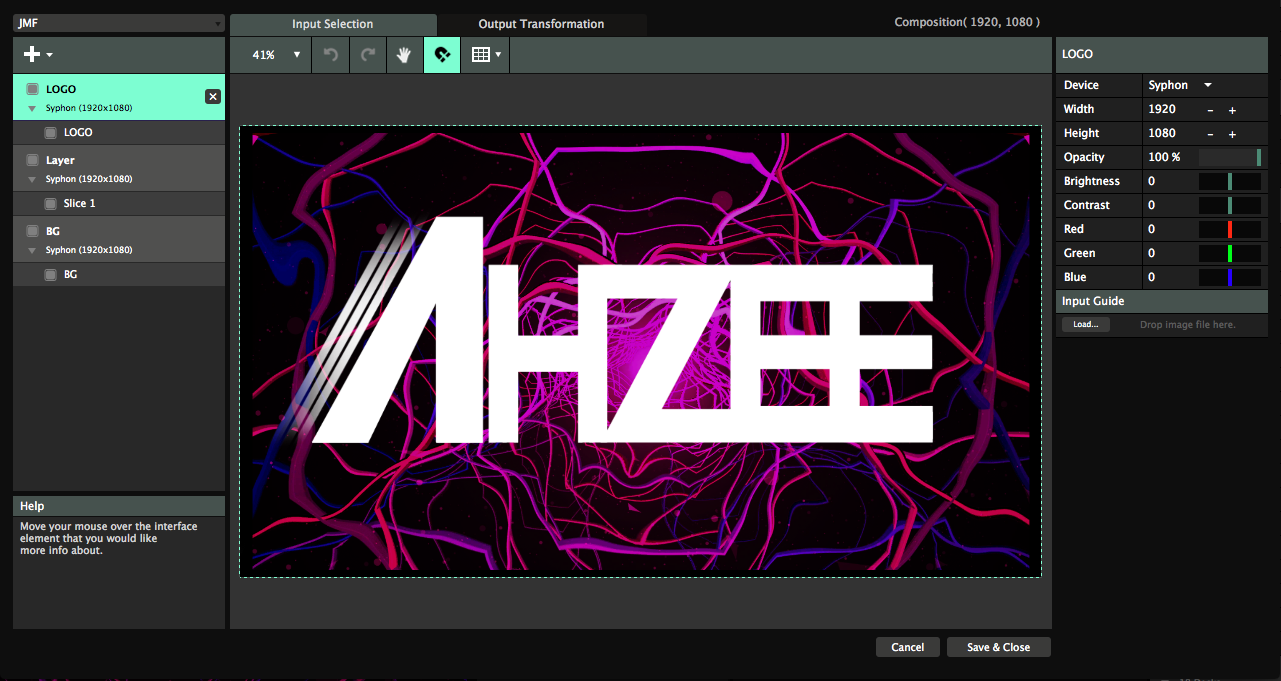Toggle the BG slice checkbox
The height and width of the screenshot is (681, 1281).
pos(50,274)
